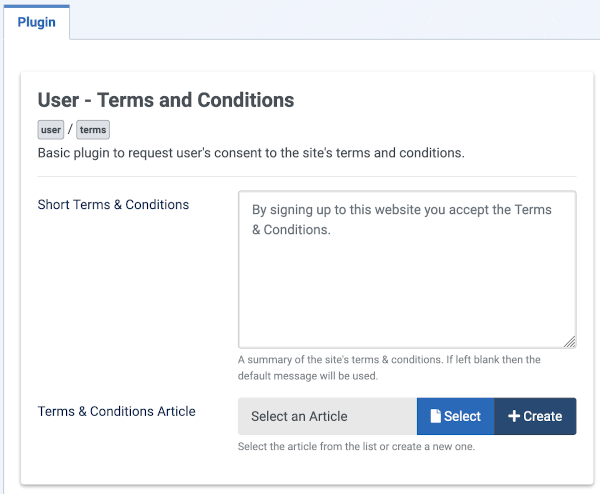This screenshot has height=494, width=600.
Task: Focus the Short Terms & Conditions text area
Action: click(x=407, y=269)
